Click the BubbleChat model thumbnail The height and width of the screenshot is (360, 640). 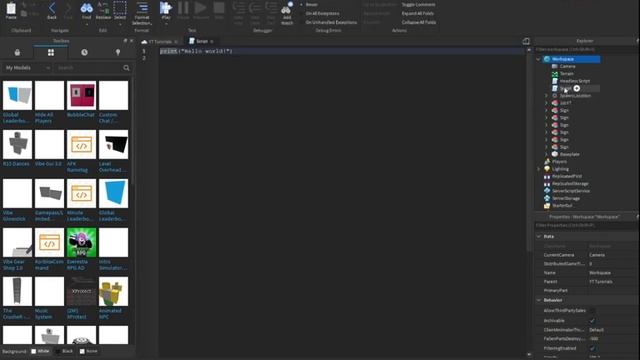pos(81,95)
